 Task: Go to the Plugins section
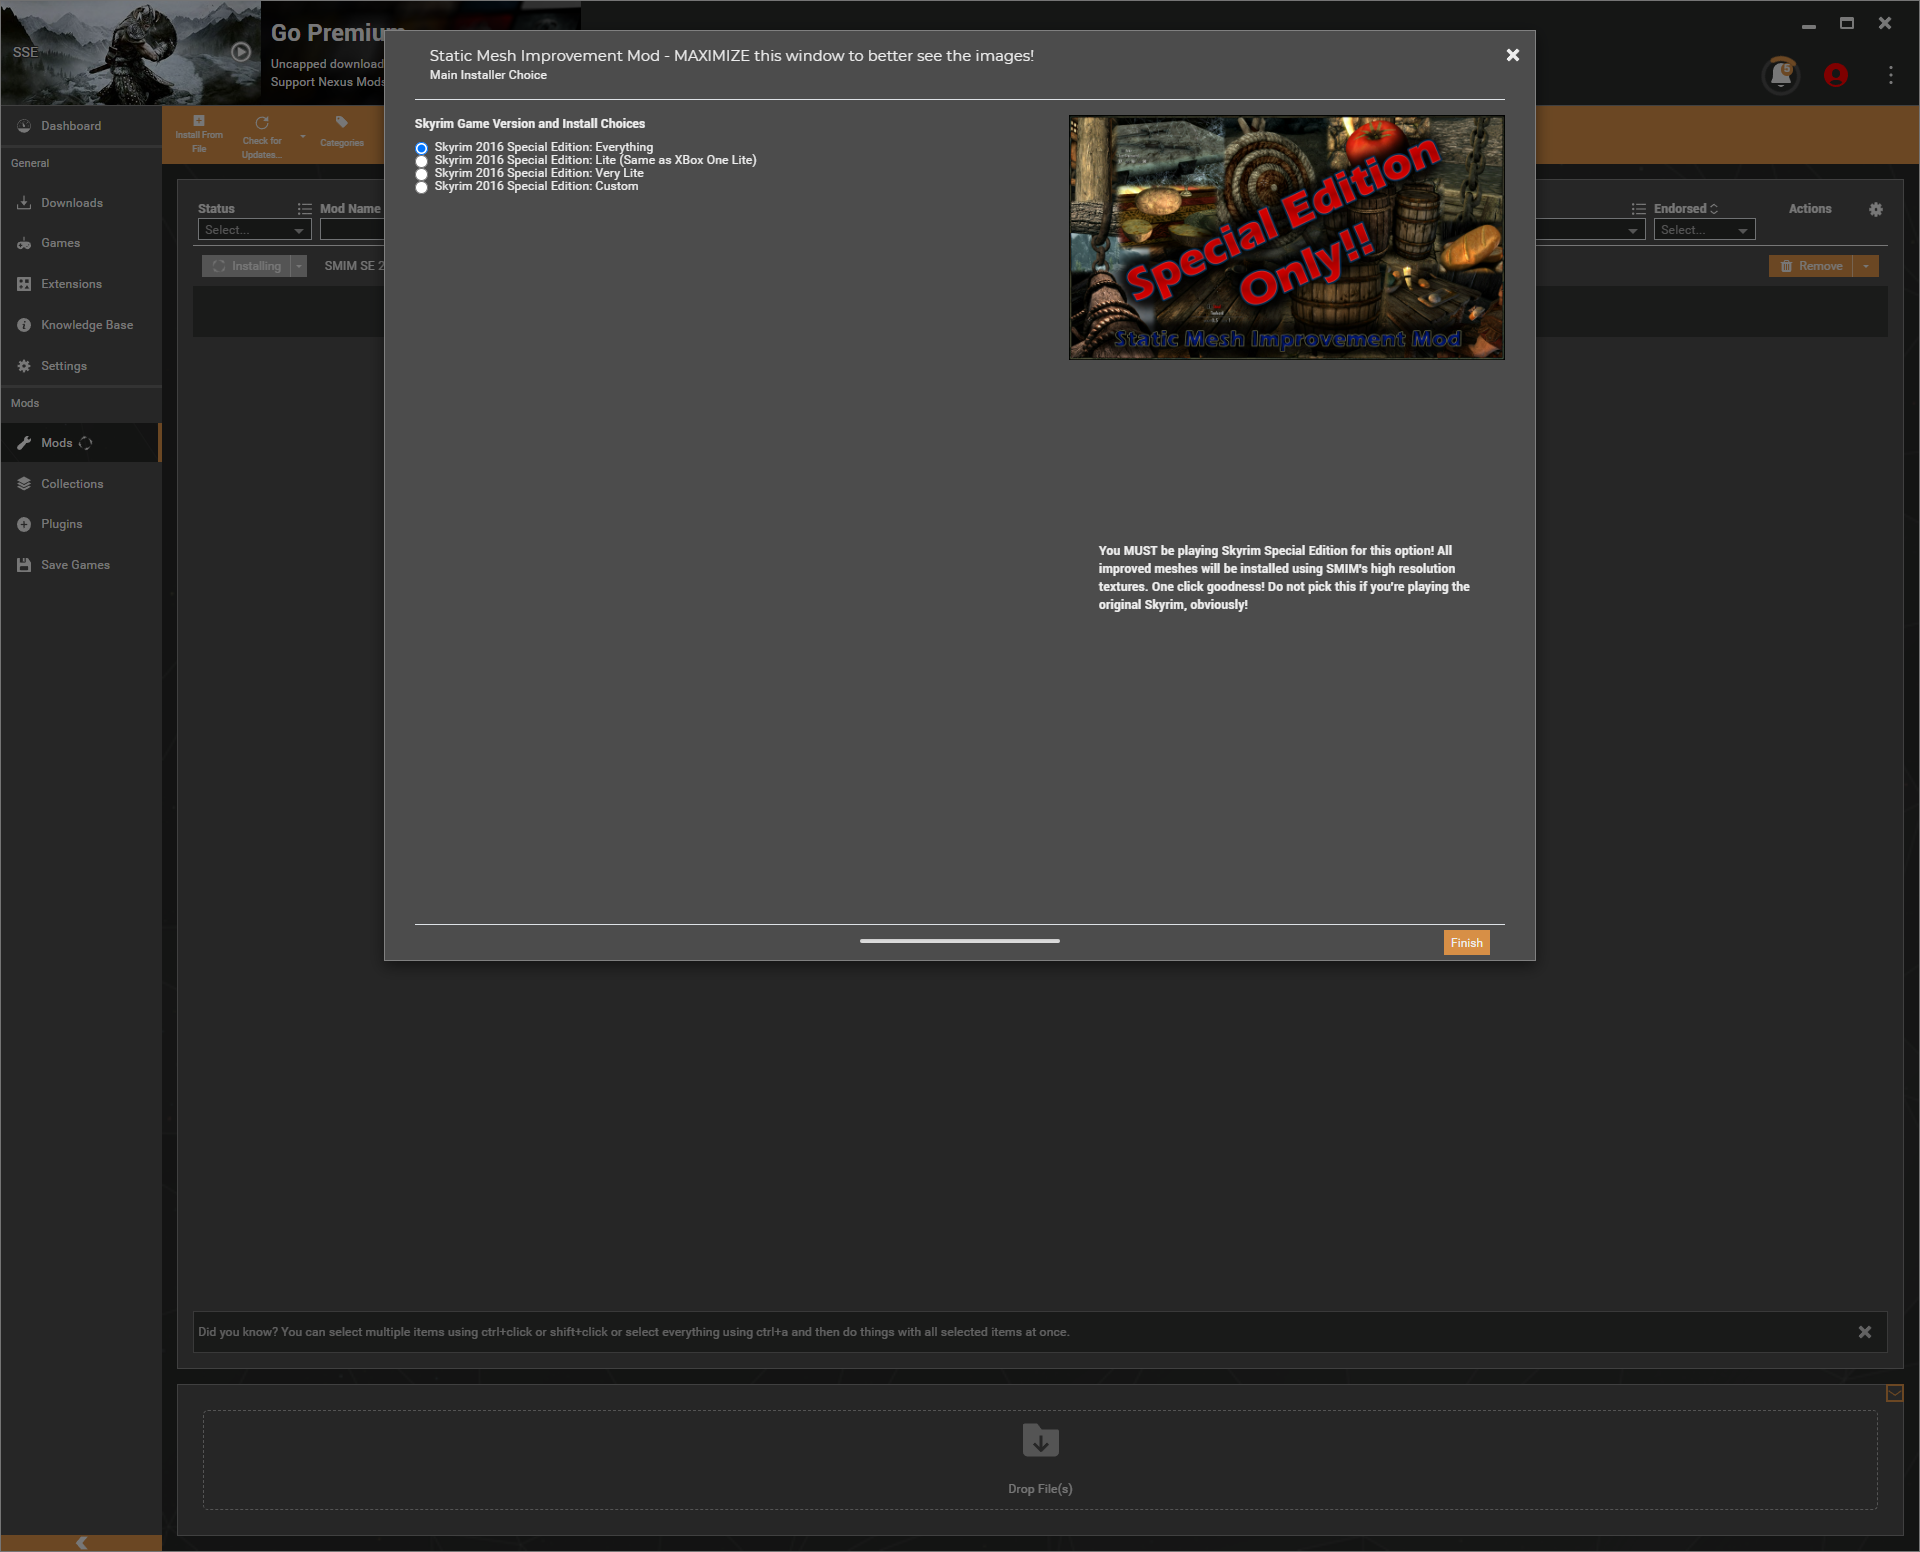pyautogui.click(x=62, y=523)
